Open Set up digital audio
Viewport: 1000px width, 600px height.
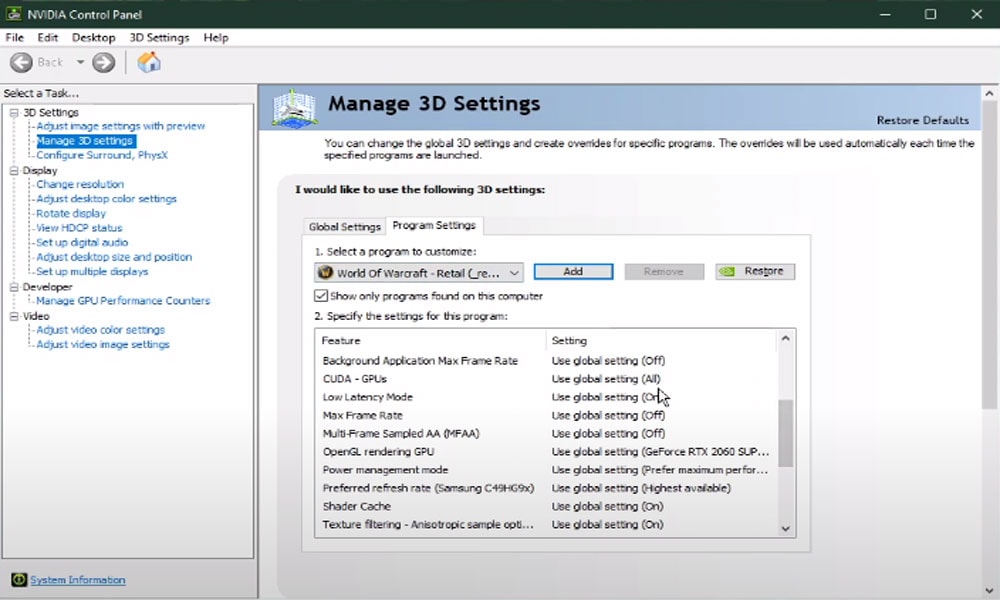pos(82,242)
